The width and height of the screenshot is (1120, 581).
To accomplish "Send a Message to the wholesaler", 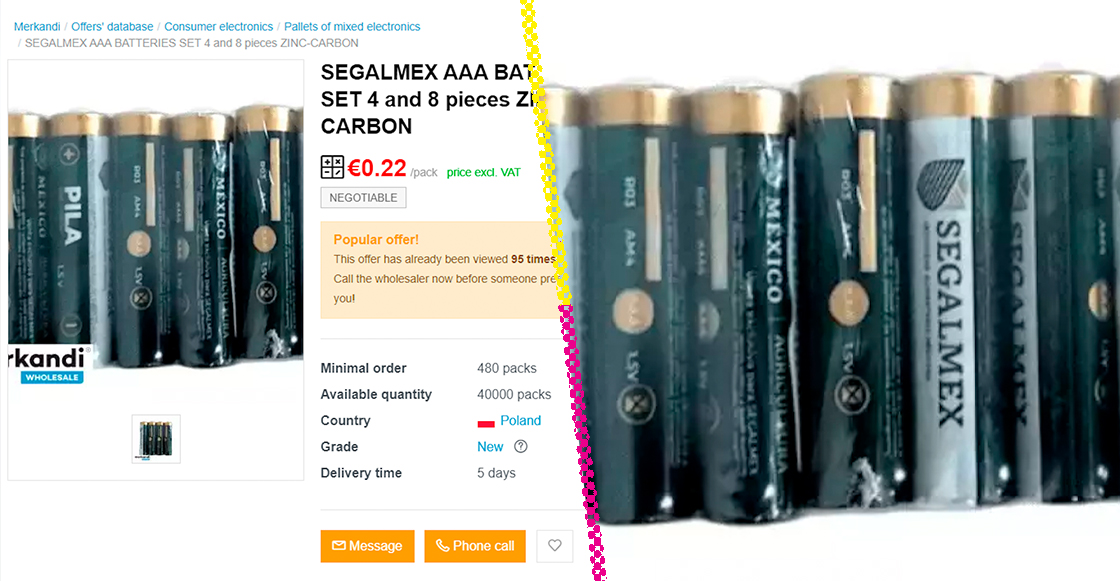I will click(x=367, y=546).
